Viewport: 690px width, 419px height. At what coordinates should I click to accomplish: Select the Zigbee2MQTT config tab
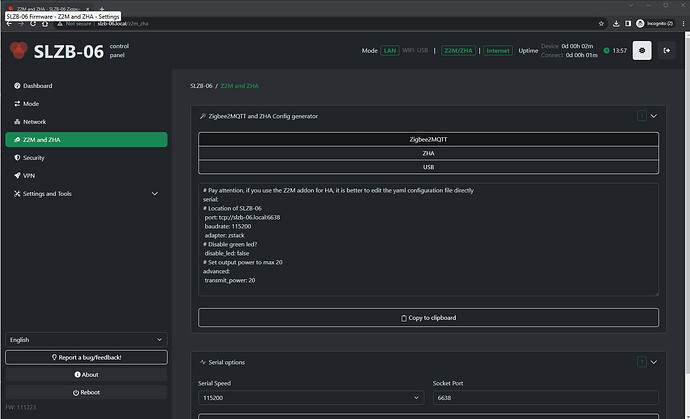(x=428, y=140)
